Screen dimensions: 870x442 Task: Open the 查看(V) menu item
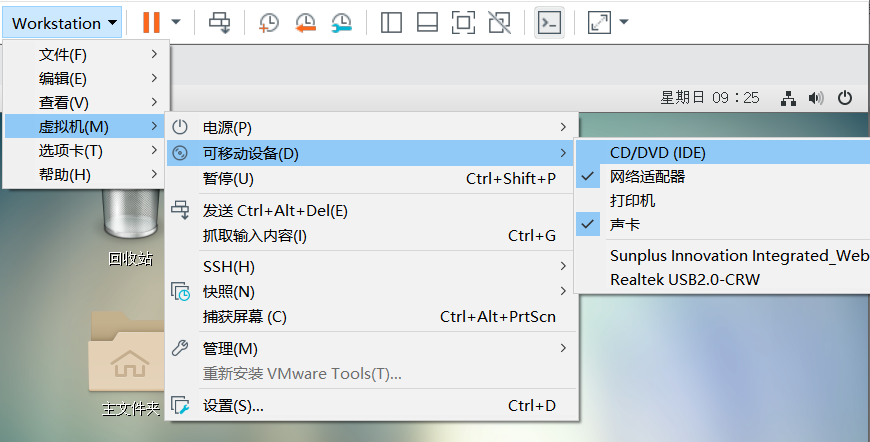pos(86,102)
